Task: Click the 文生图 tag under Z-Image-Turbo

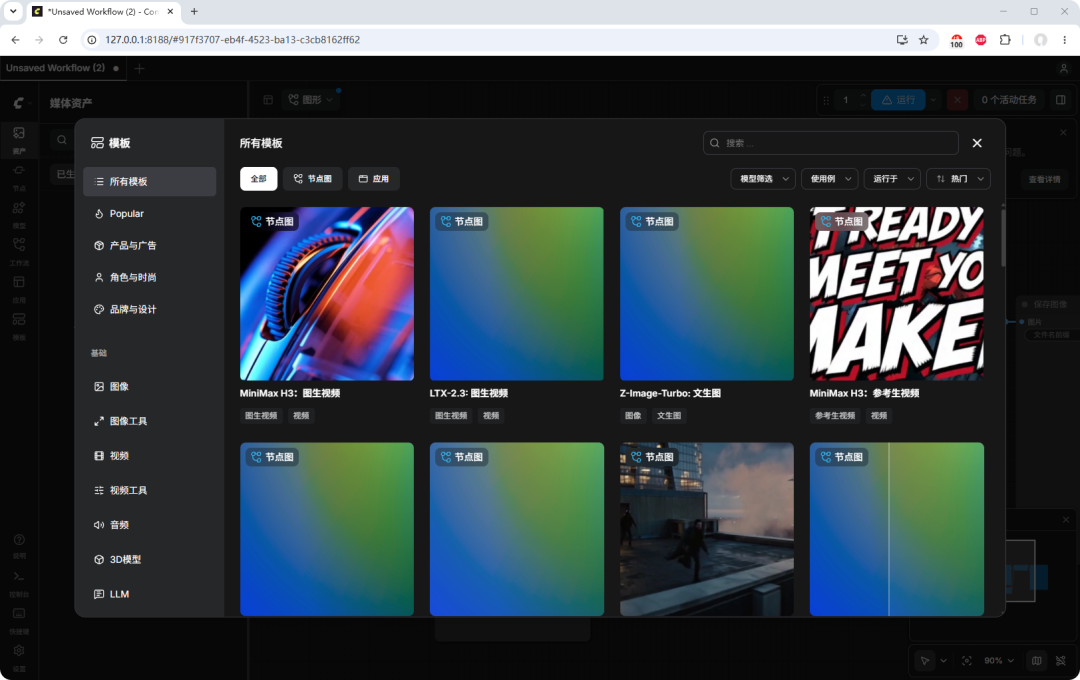Action: click(669, 415)
